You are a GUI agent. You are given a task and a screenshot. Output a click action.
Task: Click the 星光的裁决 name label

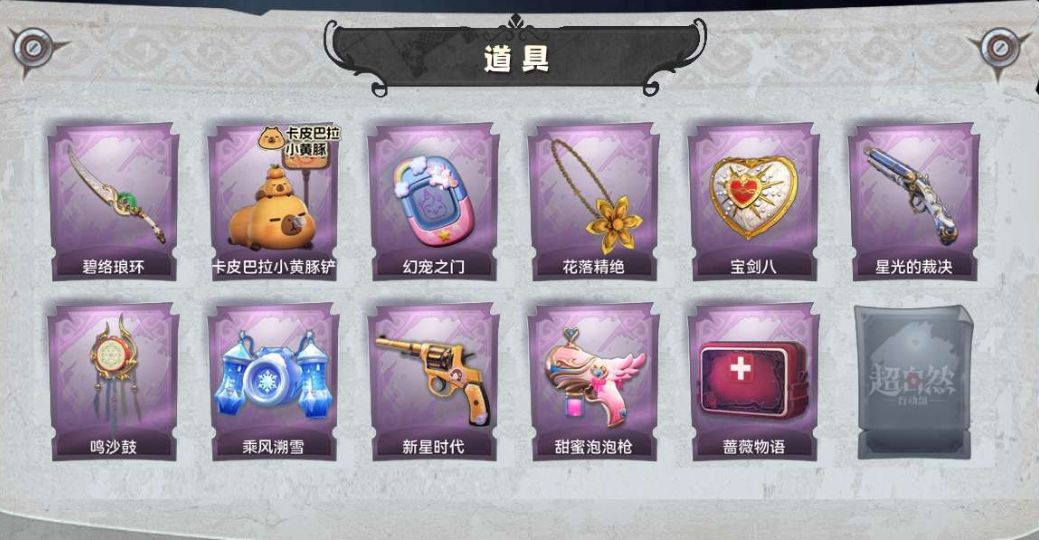pos(914,266)
